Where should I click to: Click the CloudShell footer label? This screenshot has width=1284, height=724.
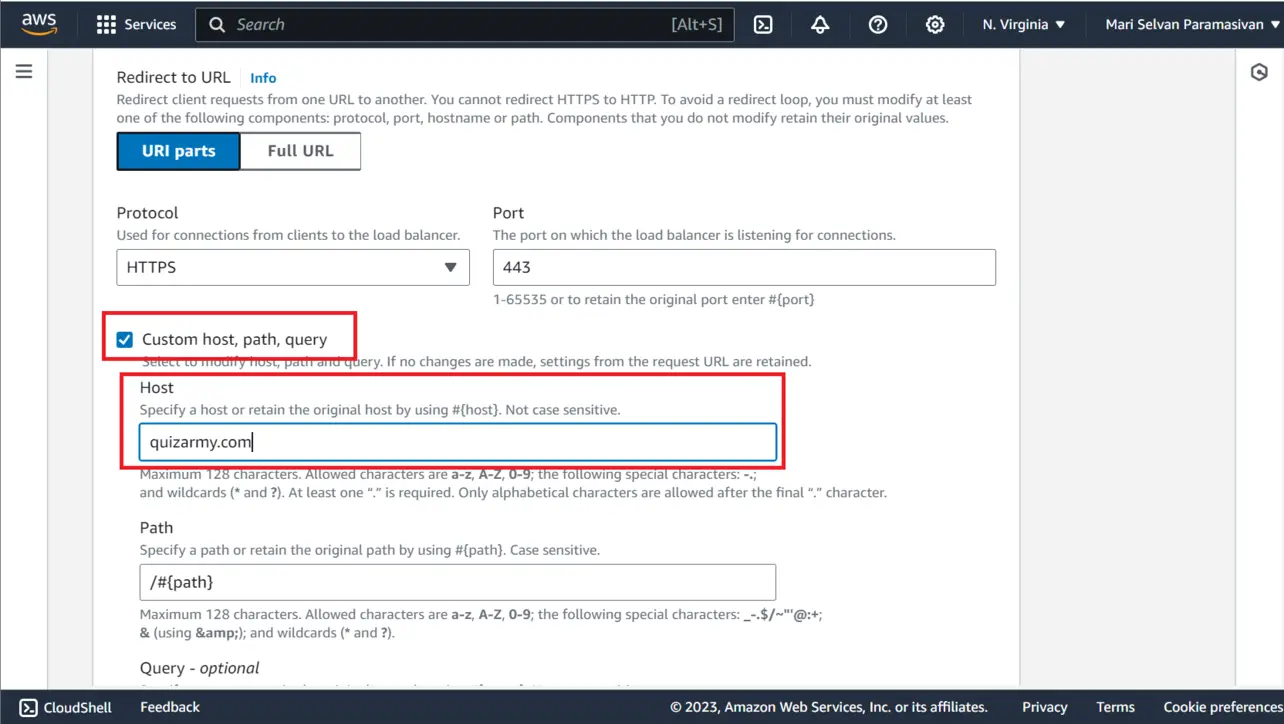[x=78, y=707]
